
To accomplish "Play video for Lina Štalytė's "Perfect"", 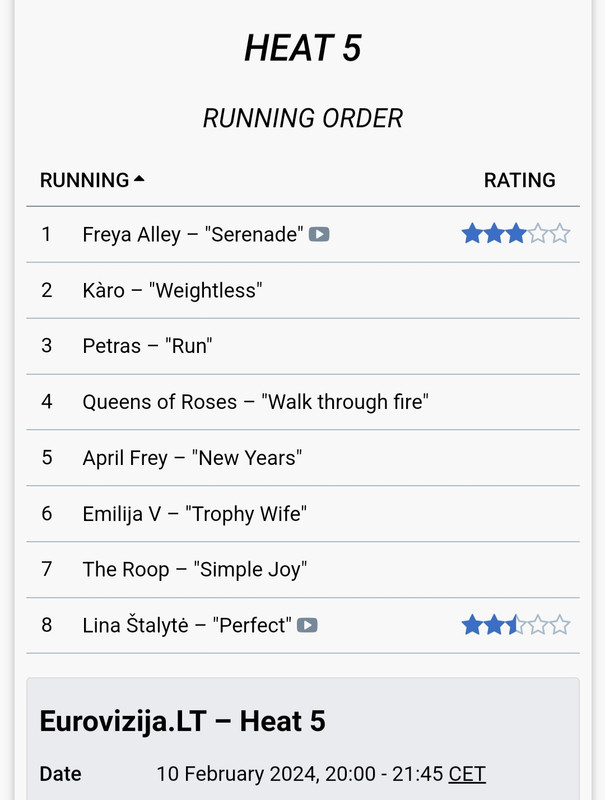I will [307, 626].
